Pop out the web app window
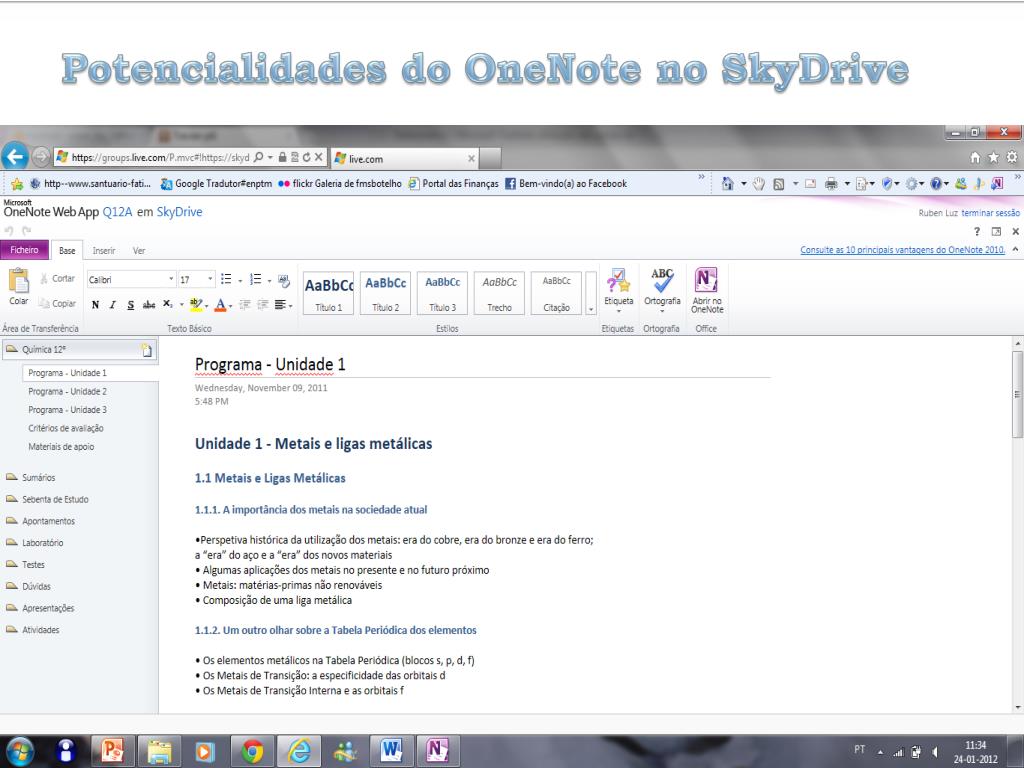 point(996,231)
